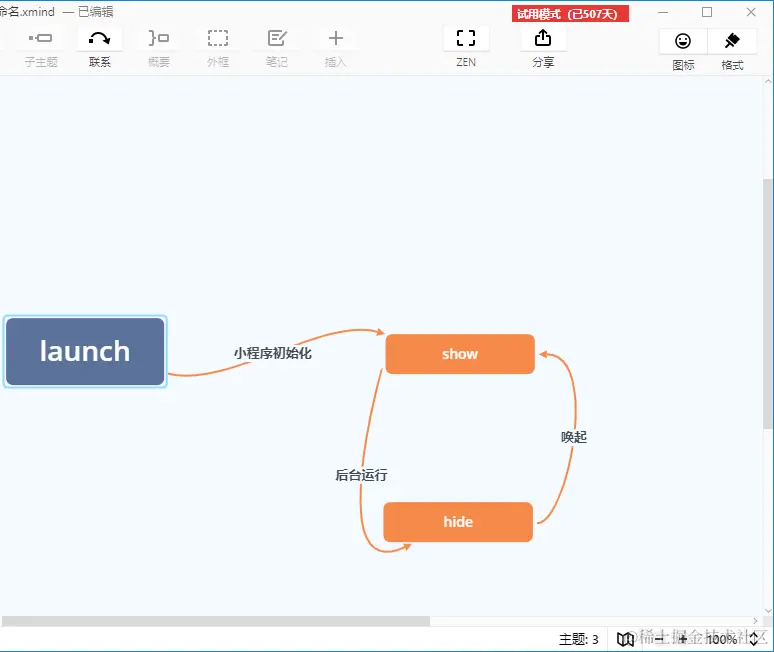The image size is (774, 652).
Task: Select the launch central topic
Action: [85, 351]
